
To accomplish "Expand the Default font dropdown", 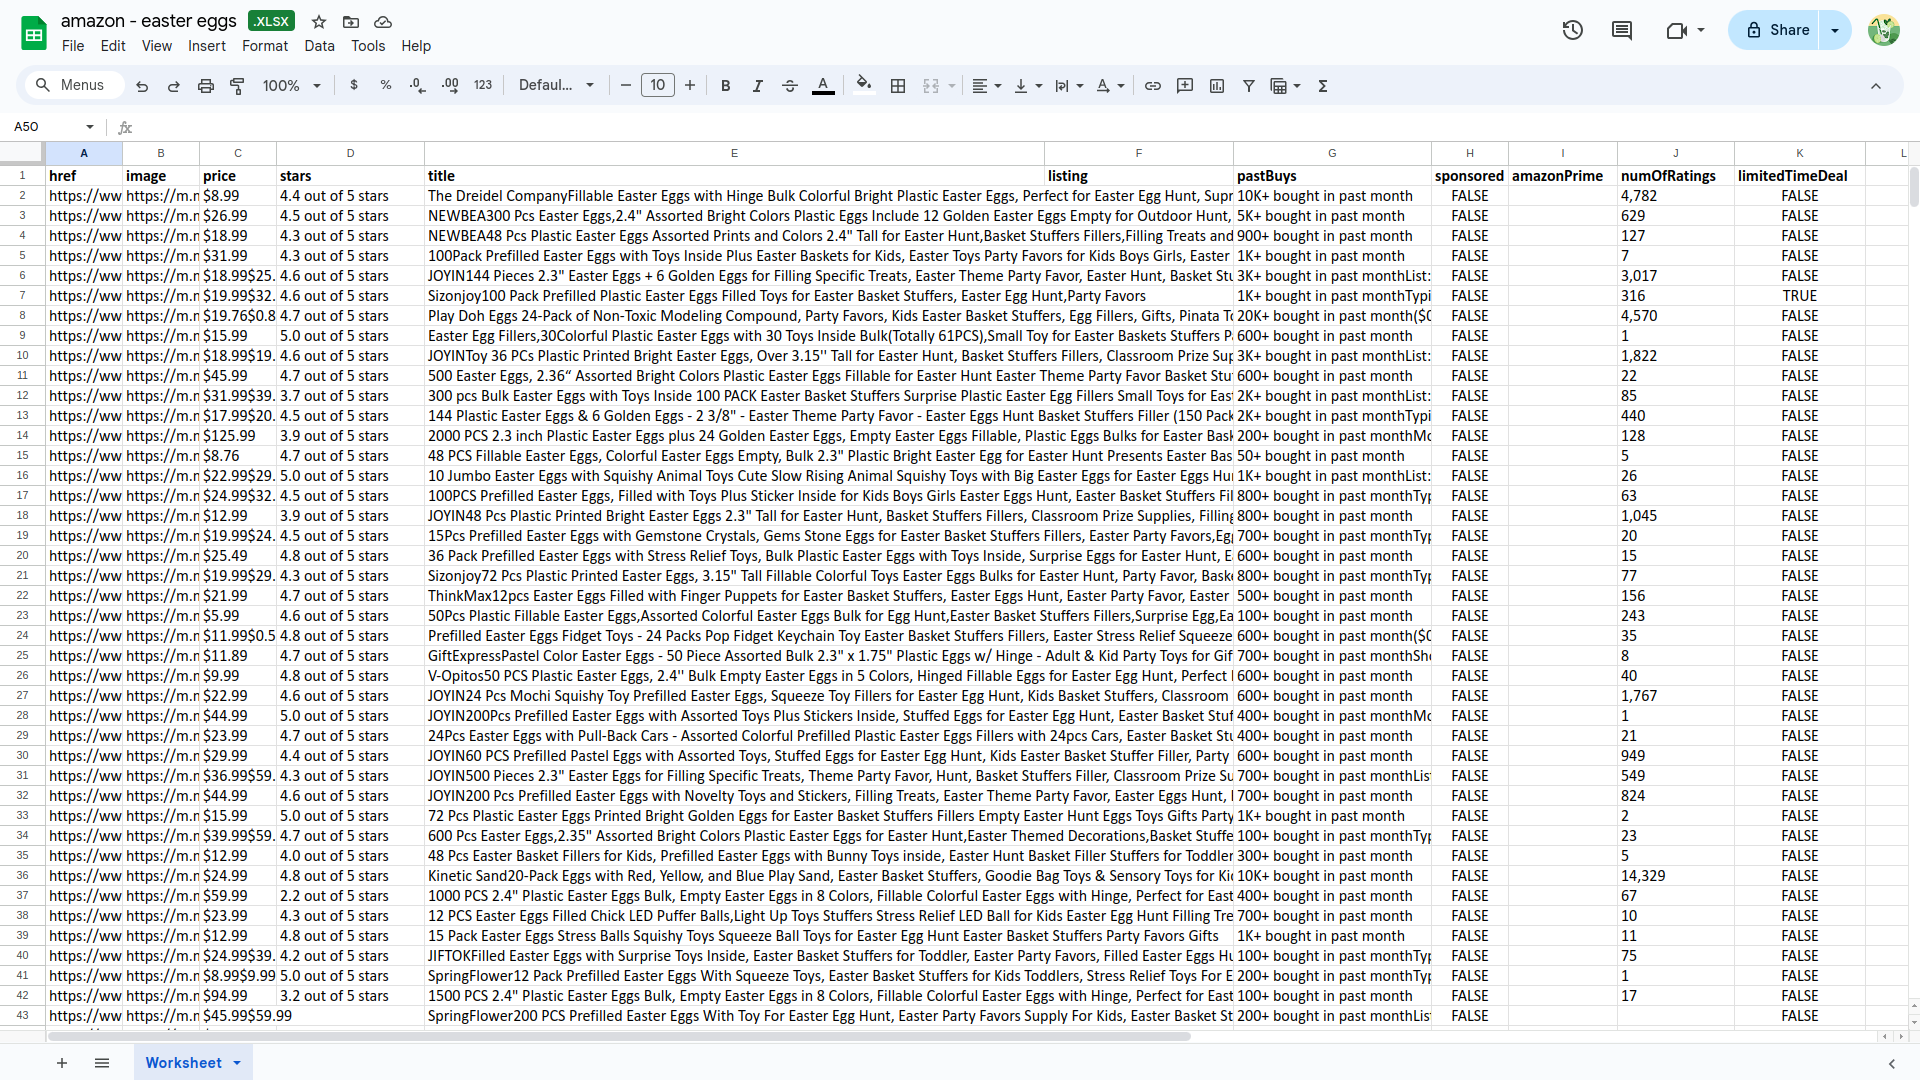I will [556, 86].
